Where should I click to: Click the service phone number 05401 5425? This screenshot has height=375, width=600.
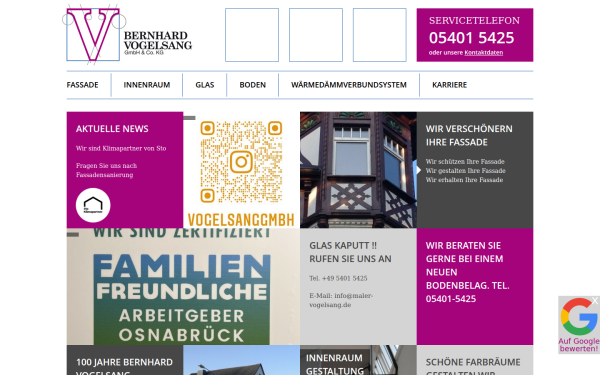[471, 38]
